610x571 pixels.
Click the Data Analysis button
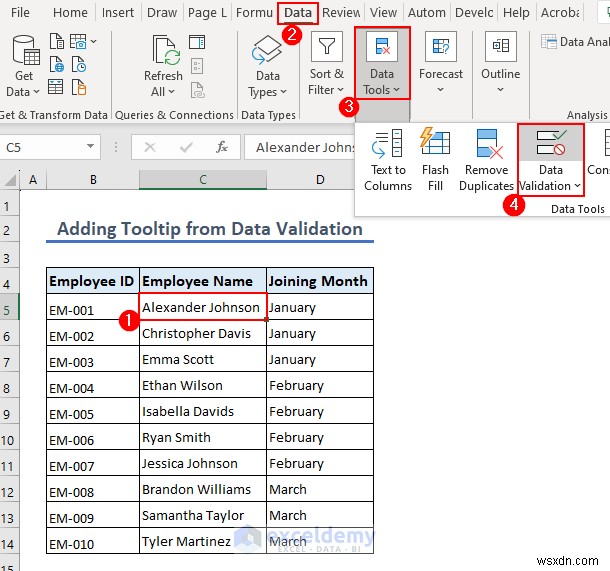(575, 42)
